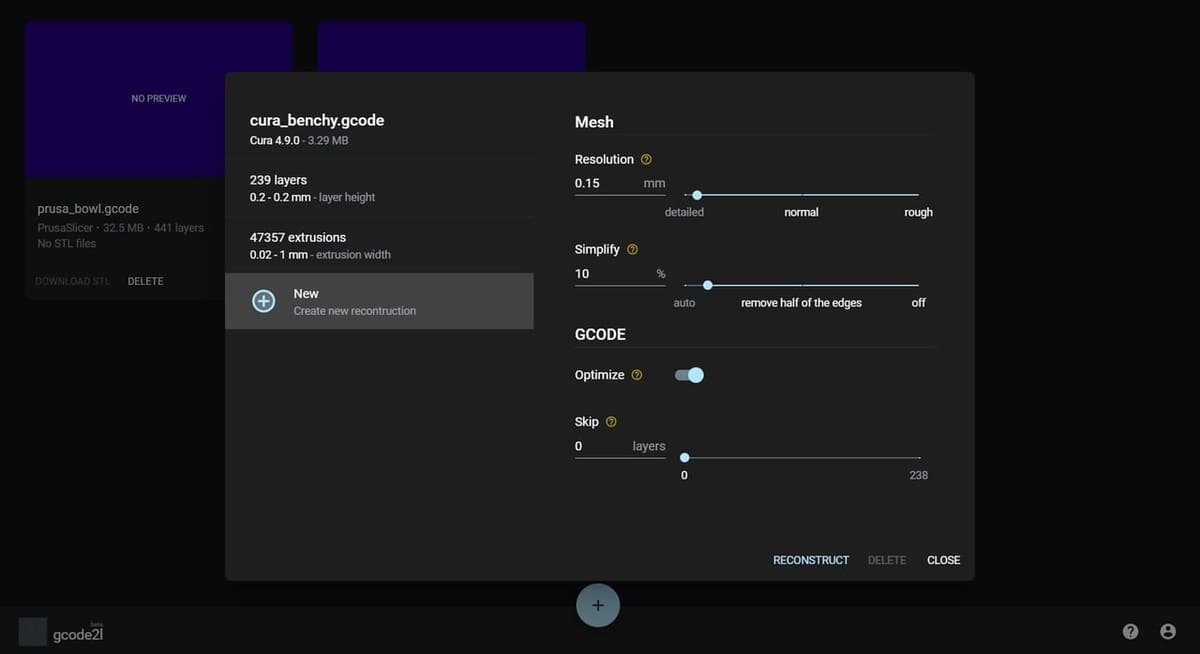The width and height of the screenshot is (1200, 654).
Task: Click the Resolution slider handle
Action: [x=697, y=195]
